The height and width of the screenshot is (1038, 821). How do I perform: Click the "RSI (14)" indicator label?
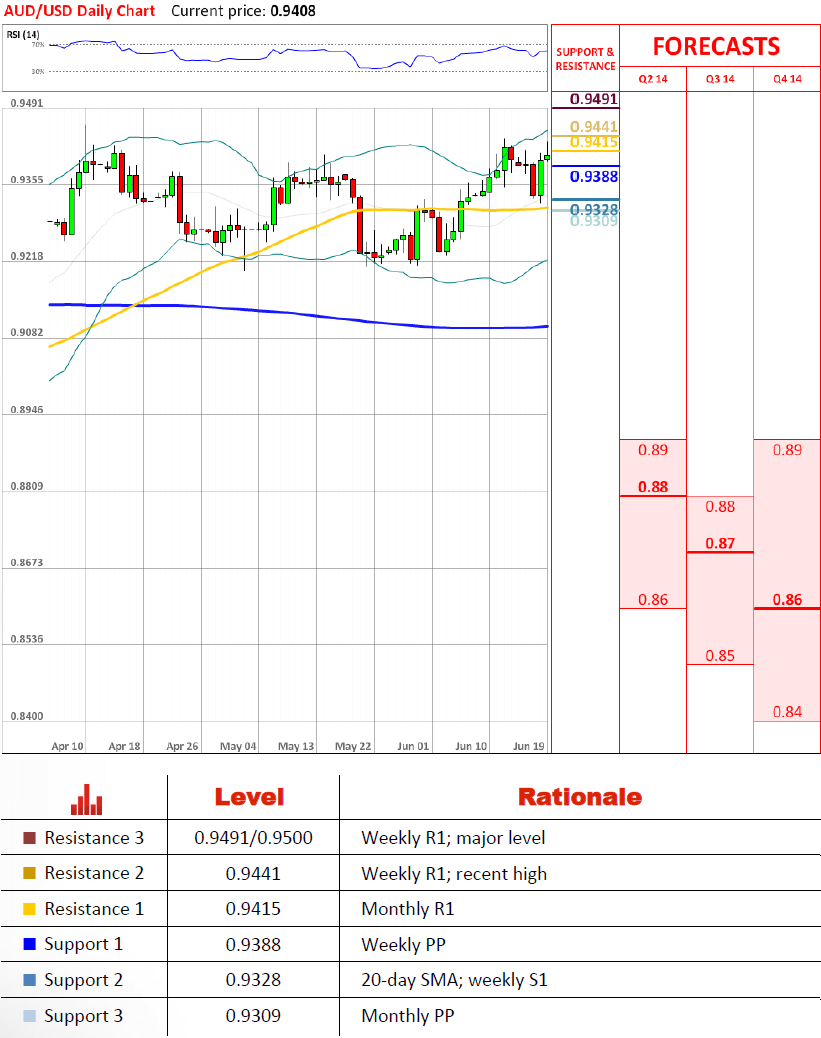[23, 35]
